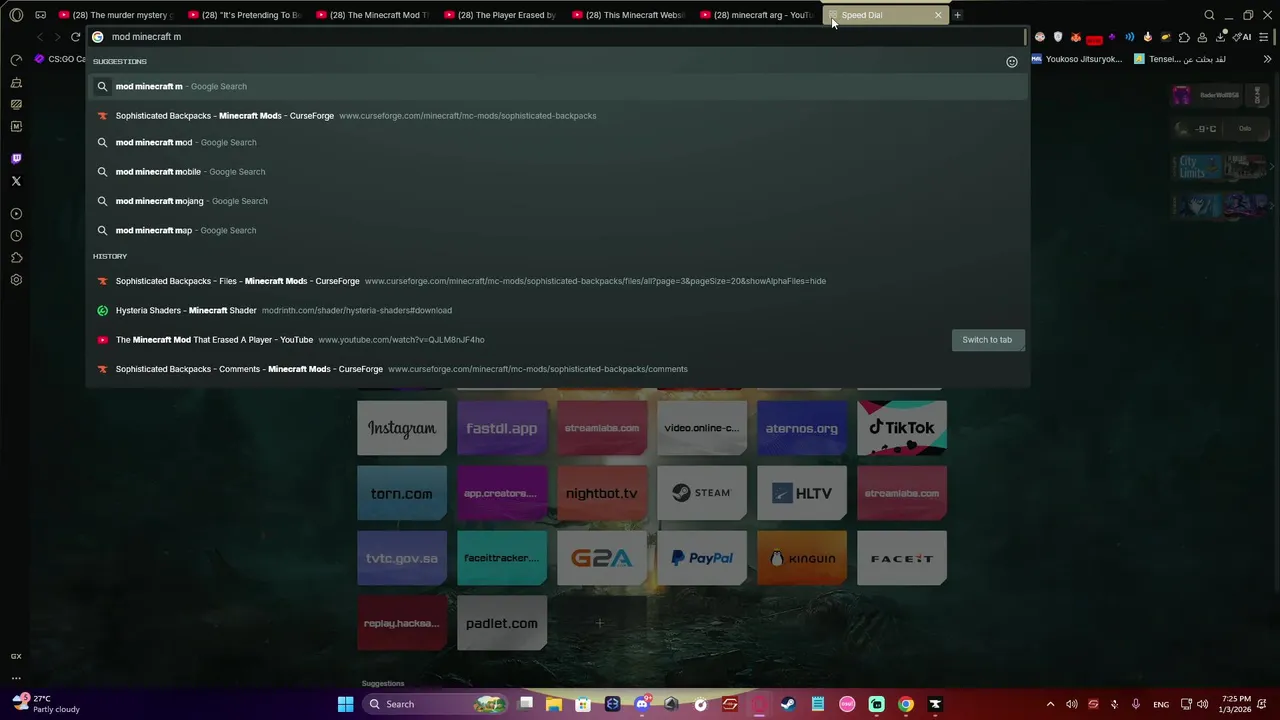Switch to "This Minecraft Website" tab
Screen dimensions: 1280x720
(x=629, y=15)
